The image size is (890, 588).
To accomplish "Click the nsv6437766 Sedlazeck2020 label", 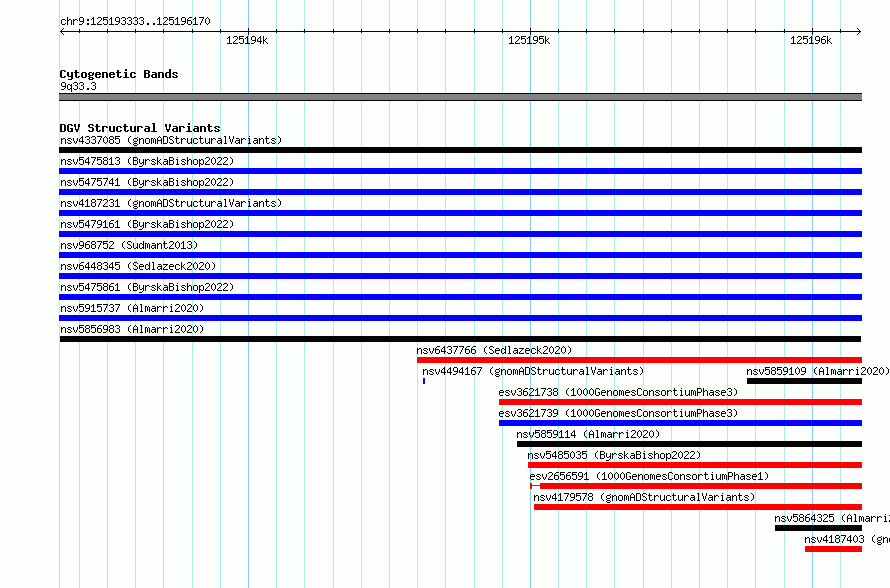I will coord(494,350).
